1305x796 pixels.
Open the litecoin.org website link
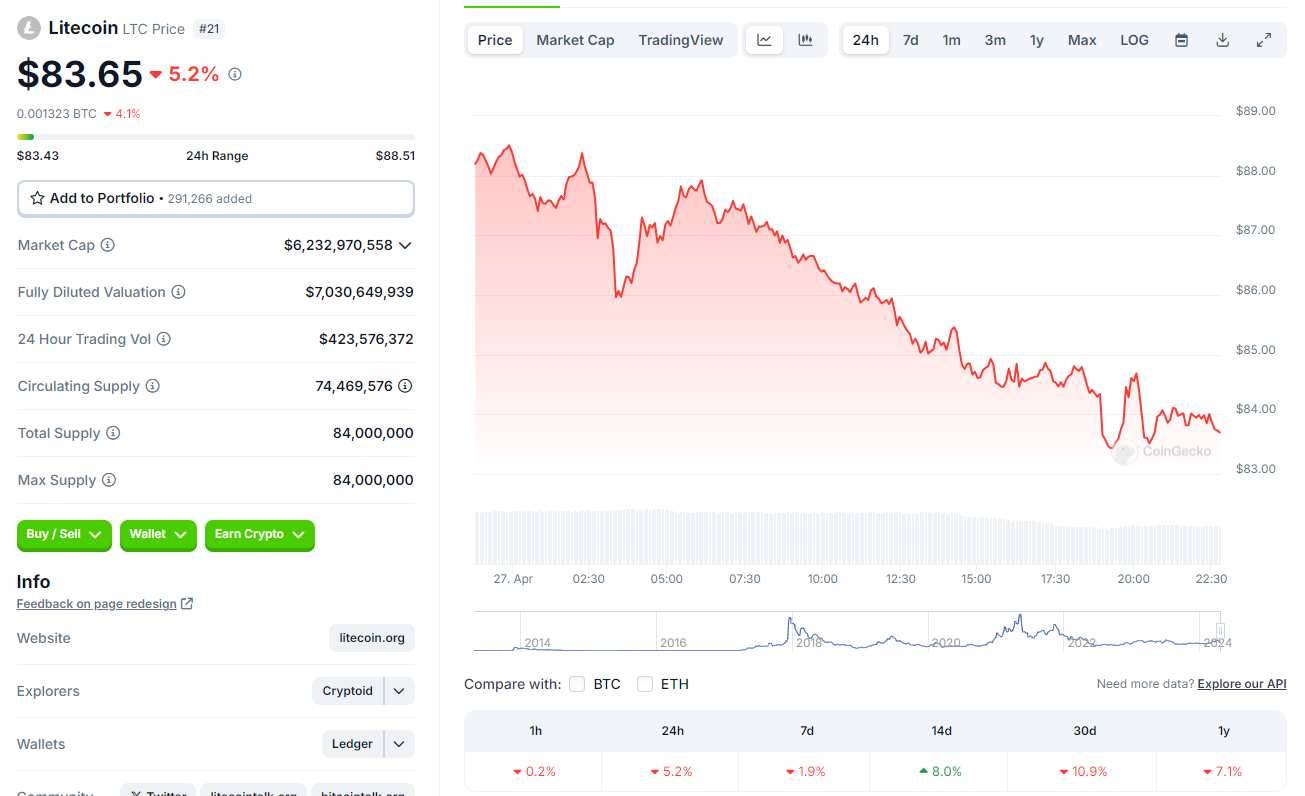[x=372, y=638]
